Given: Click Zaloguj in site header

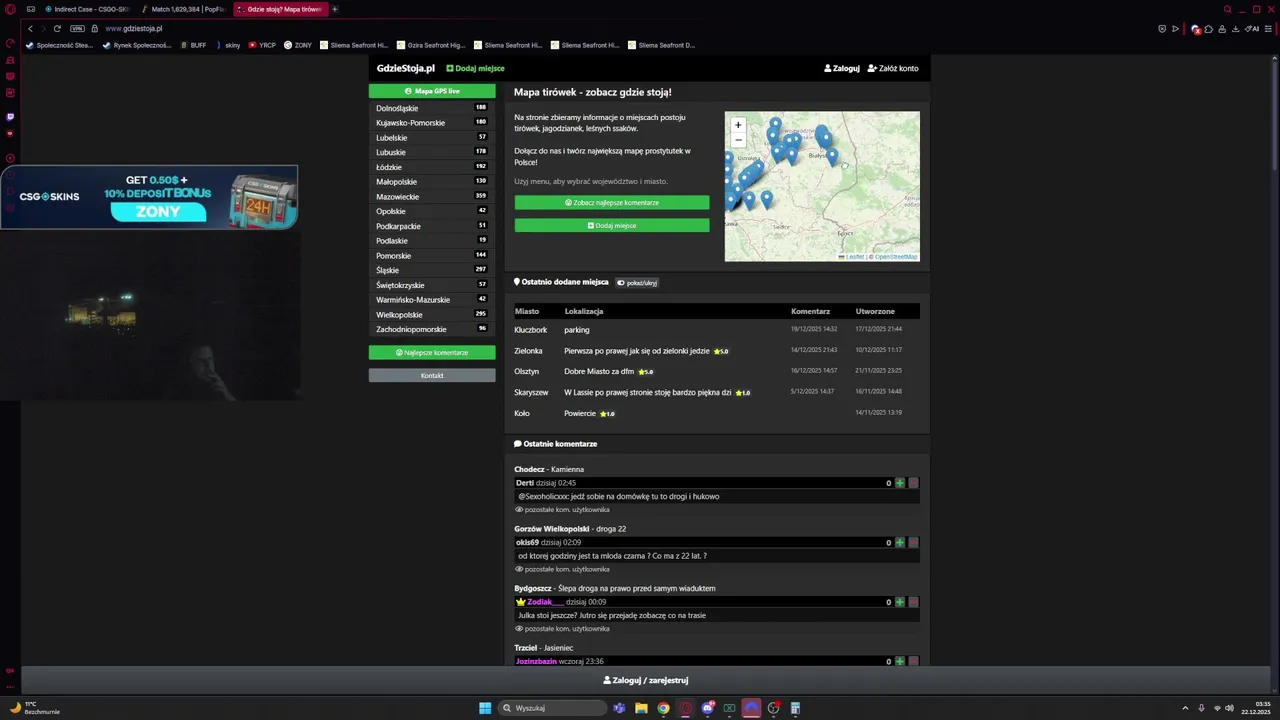Looking at the screenshot, I should point(842,69).
